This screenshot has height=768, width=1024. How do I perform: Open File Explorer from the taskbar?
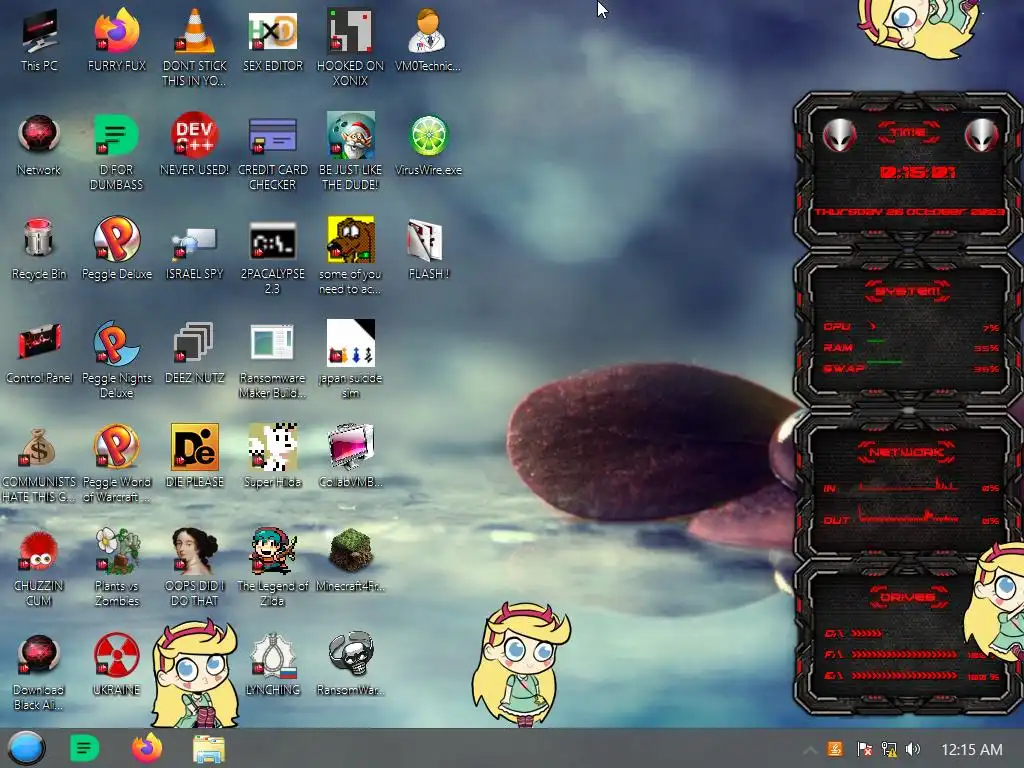pos(209,749)
